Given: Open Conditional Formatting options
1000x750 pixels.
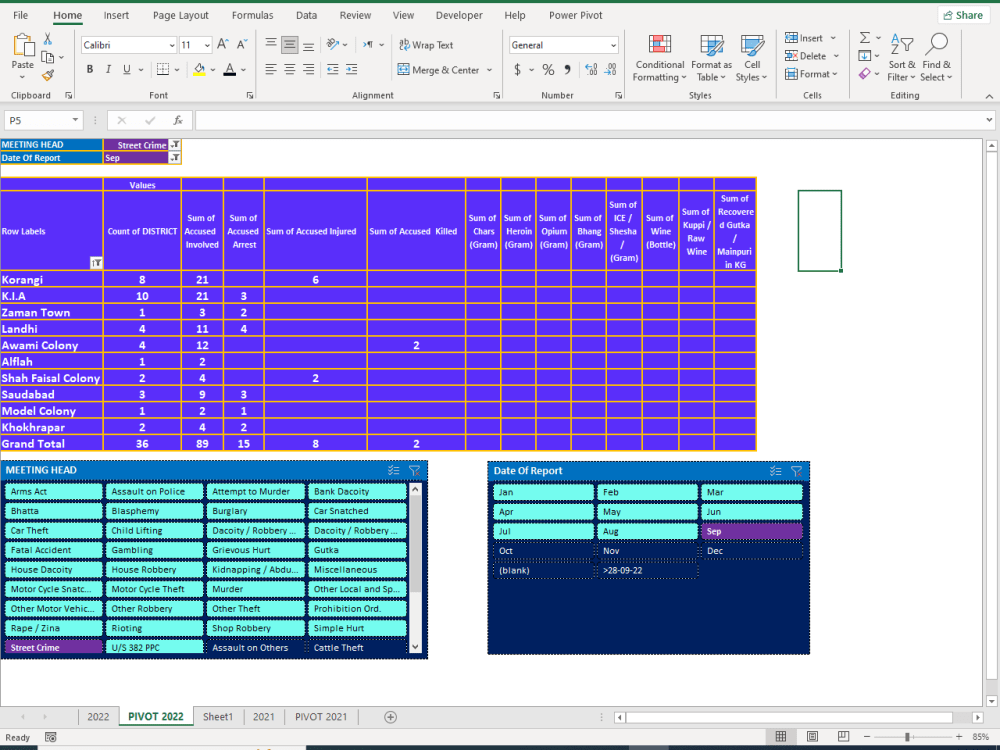Looking at the screenshot, I should coord(659,58).
